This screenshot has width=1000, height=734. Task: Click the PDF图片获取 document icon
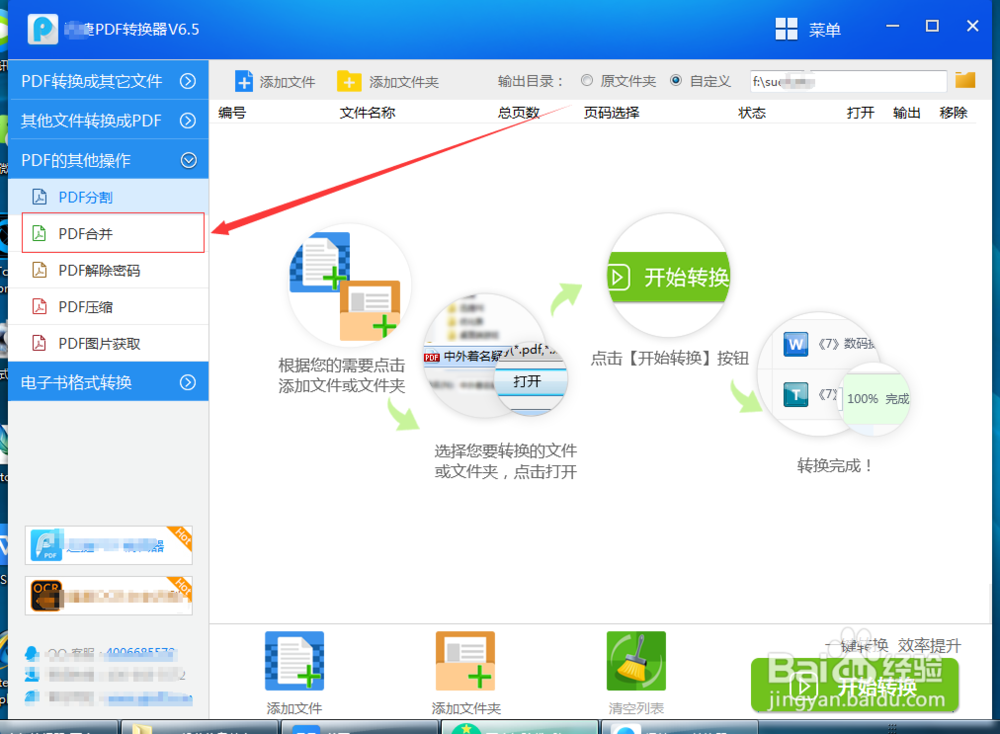pos(40,344)
